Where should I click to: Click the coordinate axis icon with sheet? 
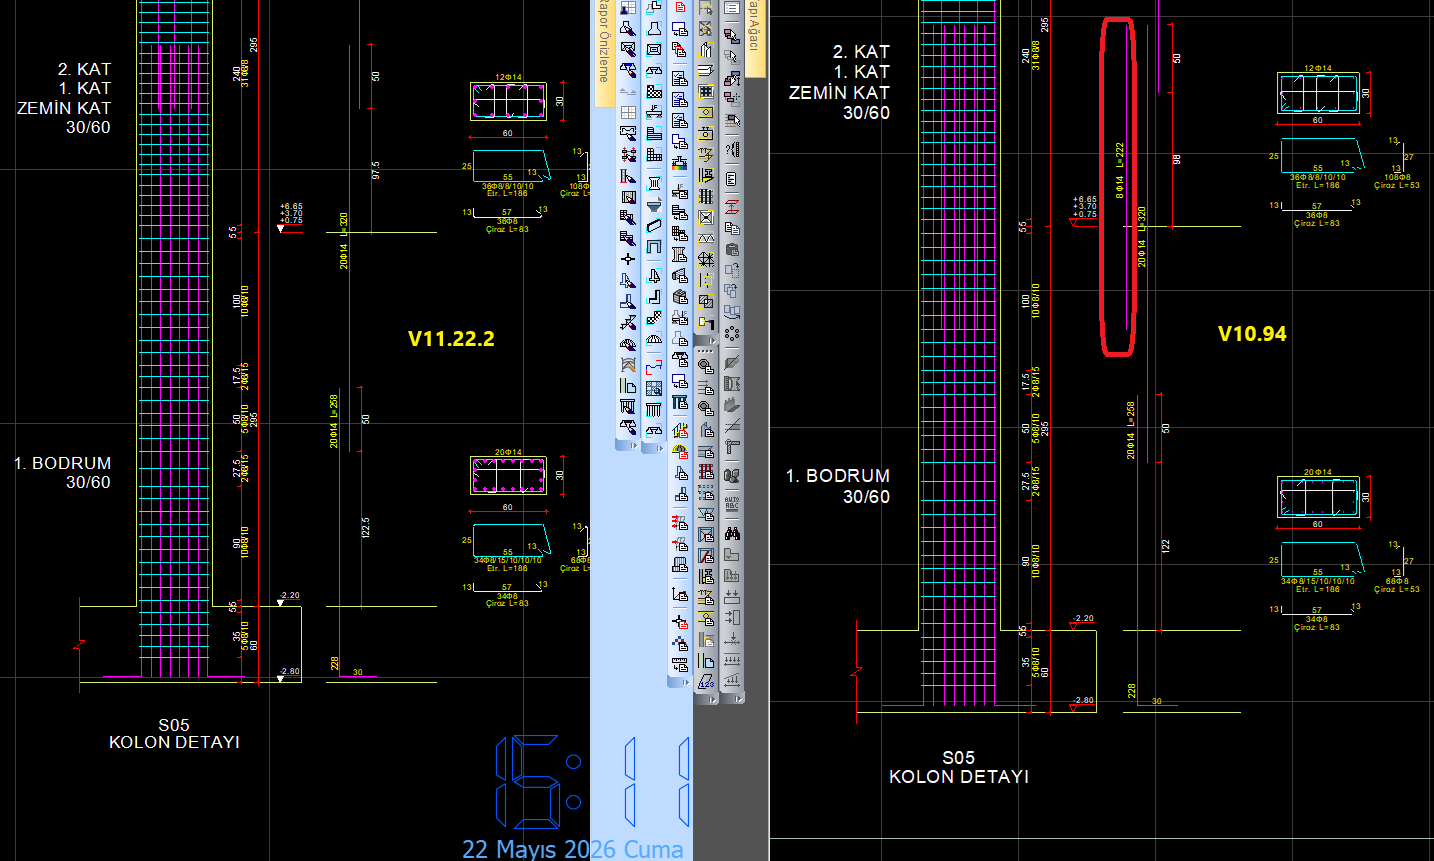tap(680, 594)
